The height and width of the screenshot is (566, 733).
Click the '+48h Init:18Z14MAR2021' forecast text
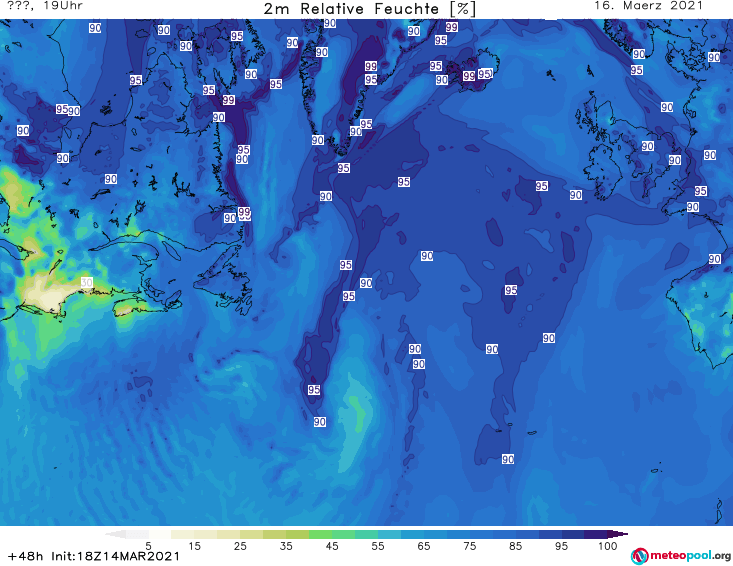pyautogui.click(x=94, y=556)
